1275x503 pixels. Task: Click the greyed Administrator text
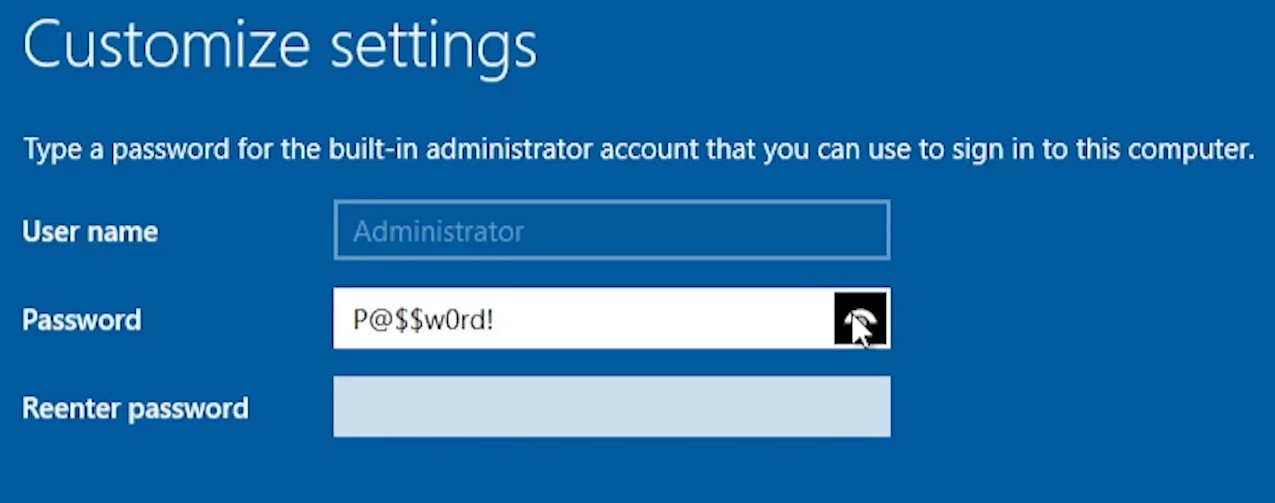coord(438,232)
